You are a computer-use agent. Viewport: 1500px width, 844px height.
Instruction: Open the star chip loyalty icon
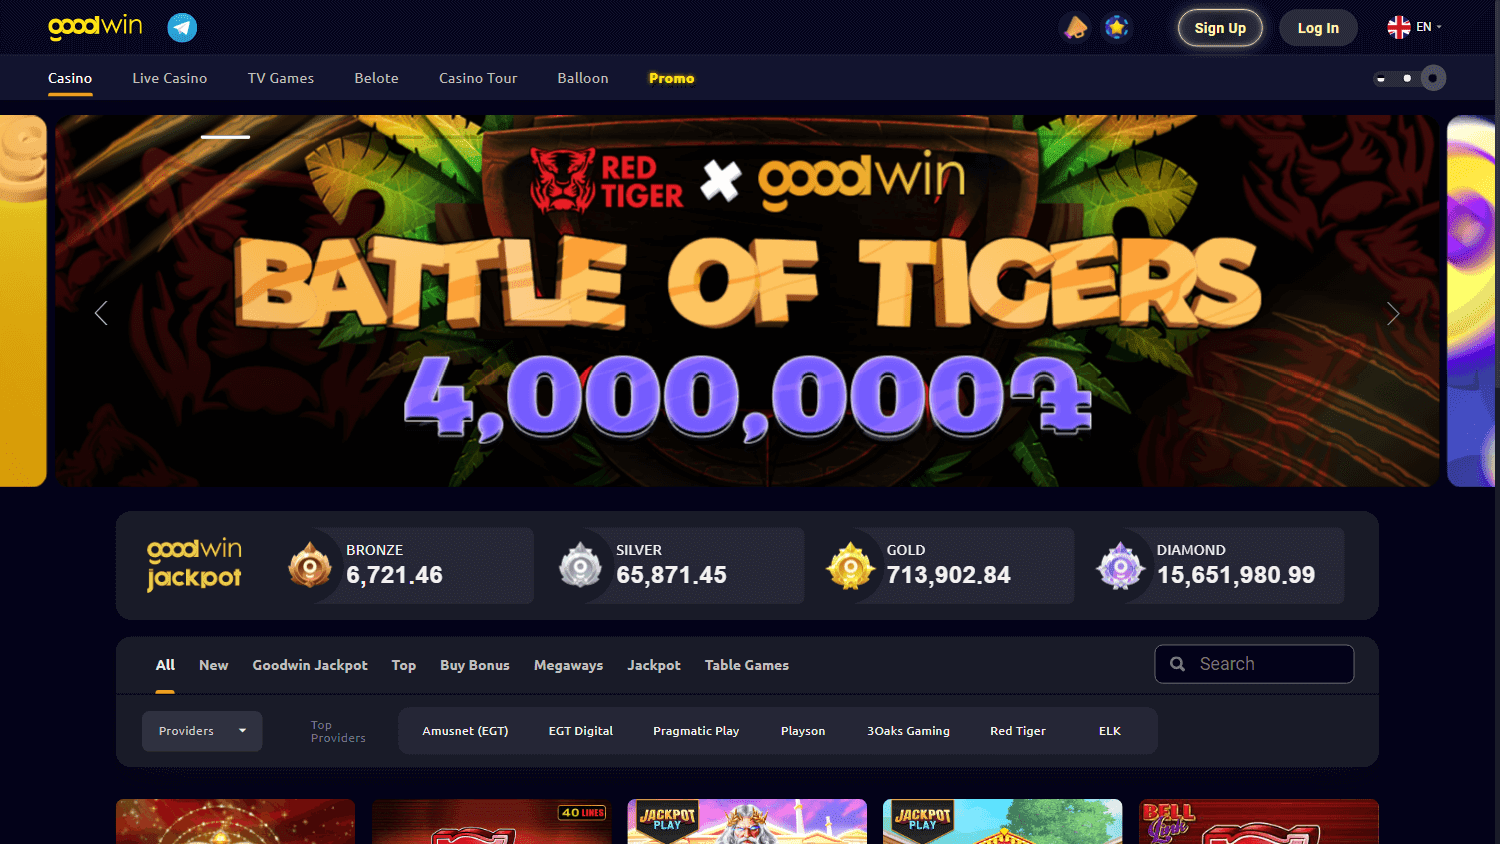click(1117, 27)
